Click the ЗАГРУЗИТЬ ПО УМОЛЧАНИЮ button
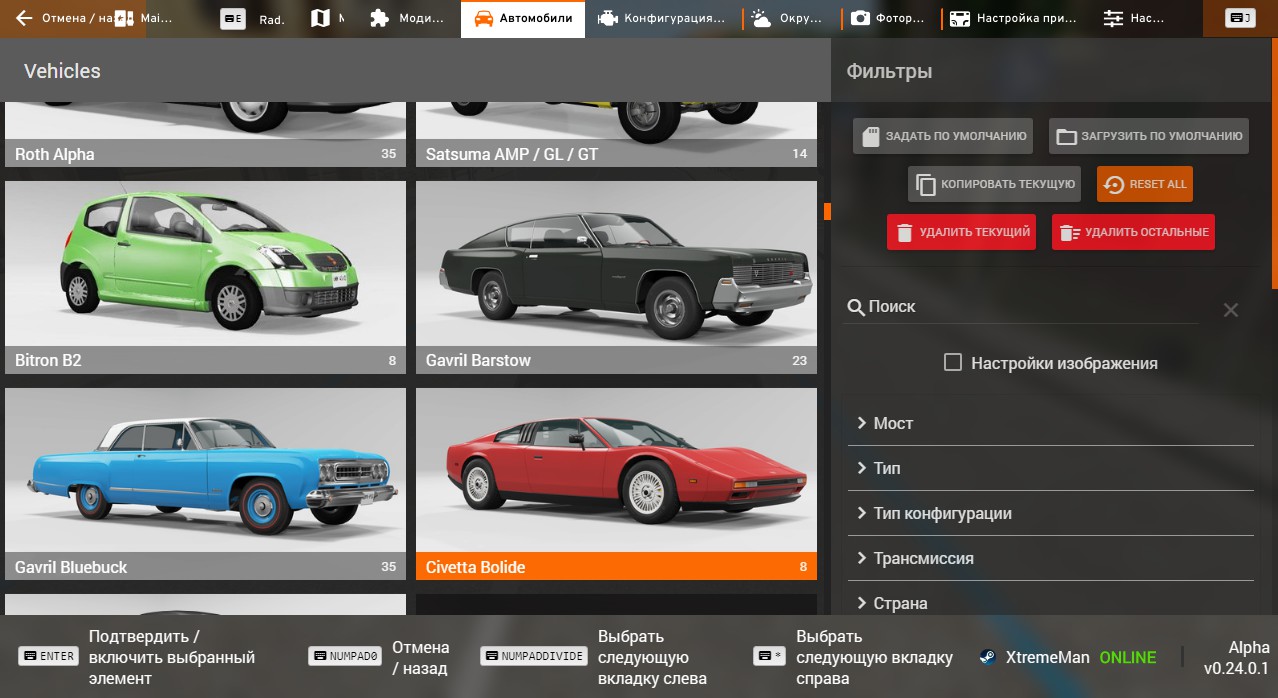Screen dimensions: 1278x698 [1149, 136]
